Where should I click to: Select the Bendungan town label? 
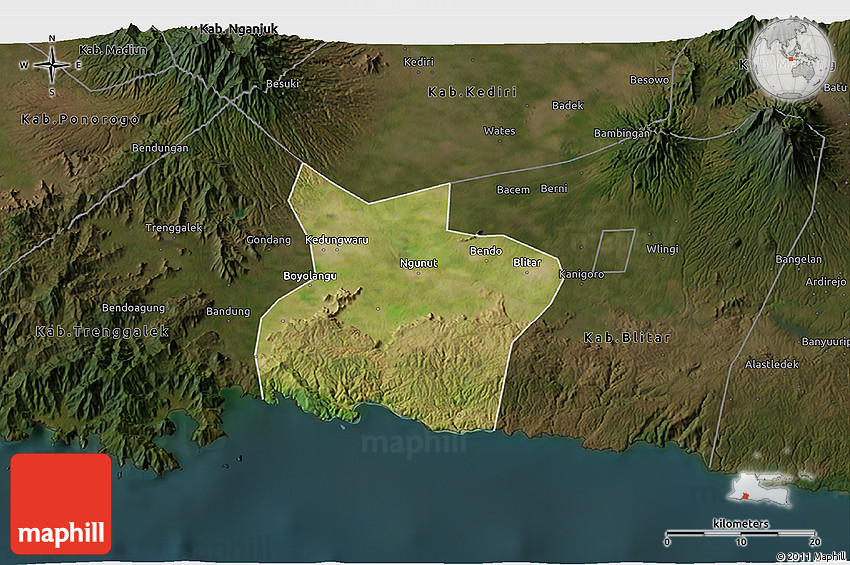point(160,149)
